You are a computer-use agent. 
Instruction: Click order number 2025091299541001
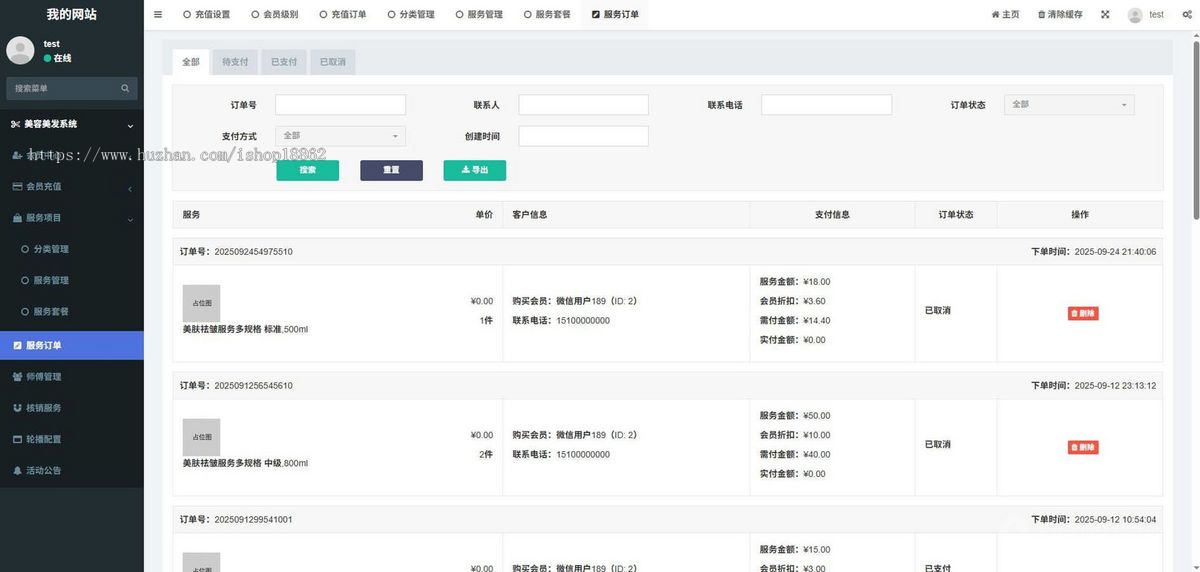pos(254,520)
